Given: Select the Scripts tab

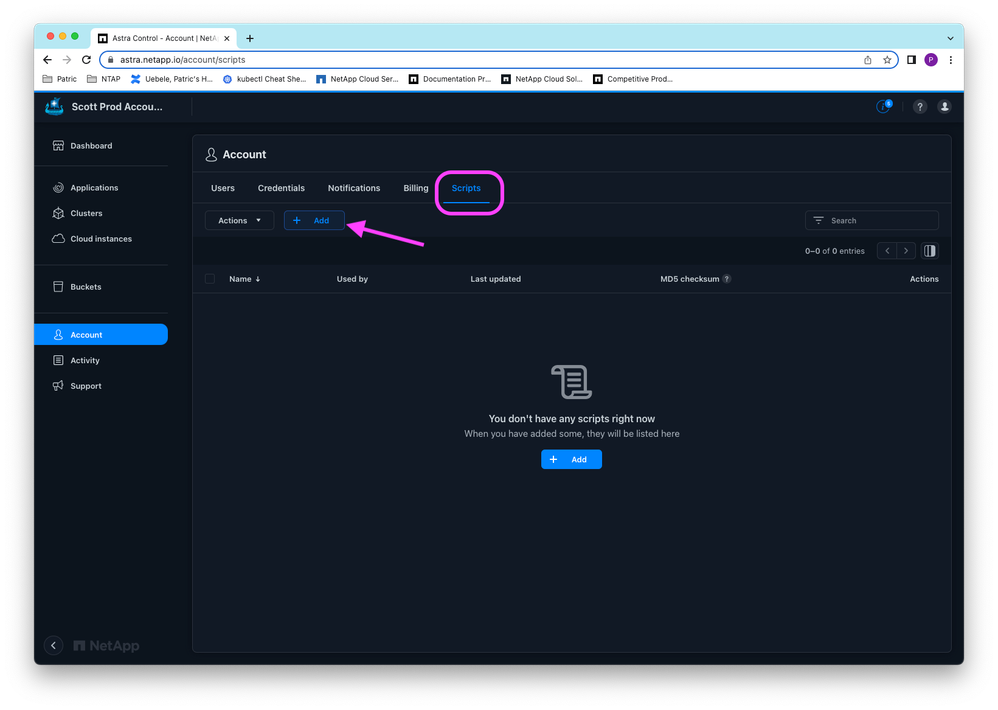Looking at the screenshot, I should (466, 188).
